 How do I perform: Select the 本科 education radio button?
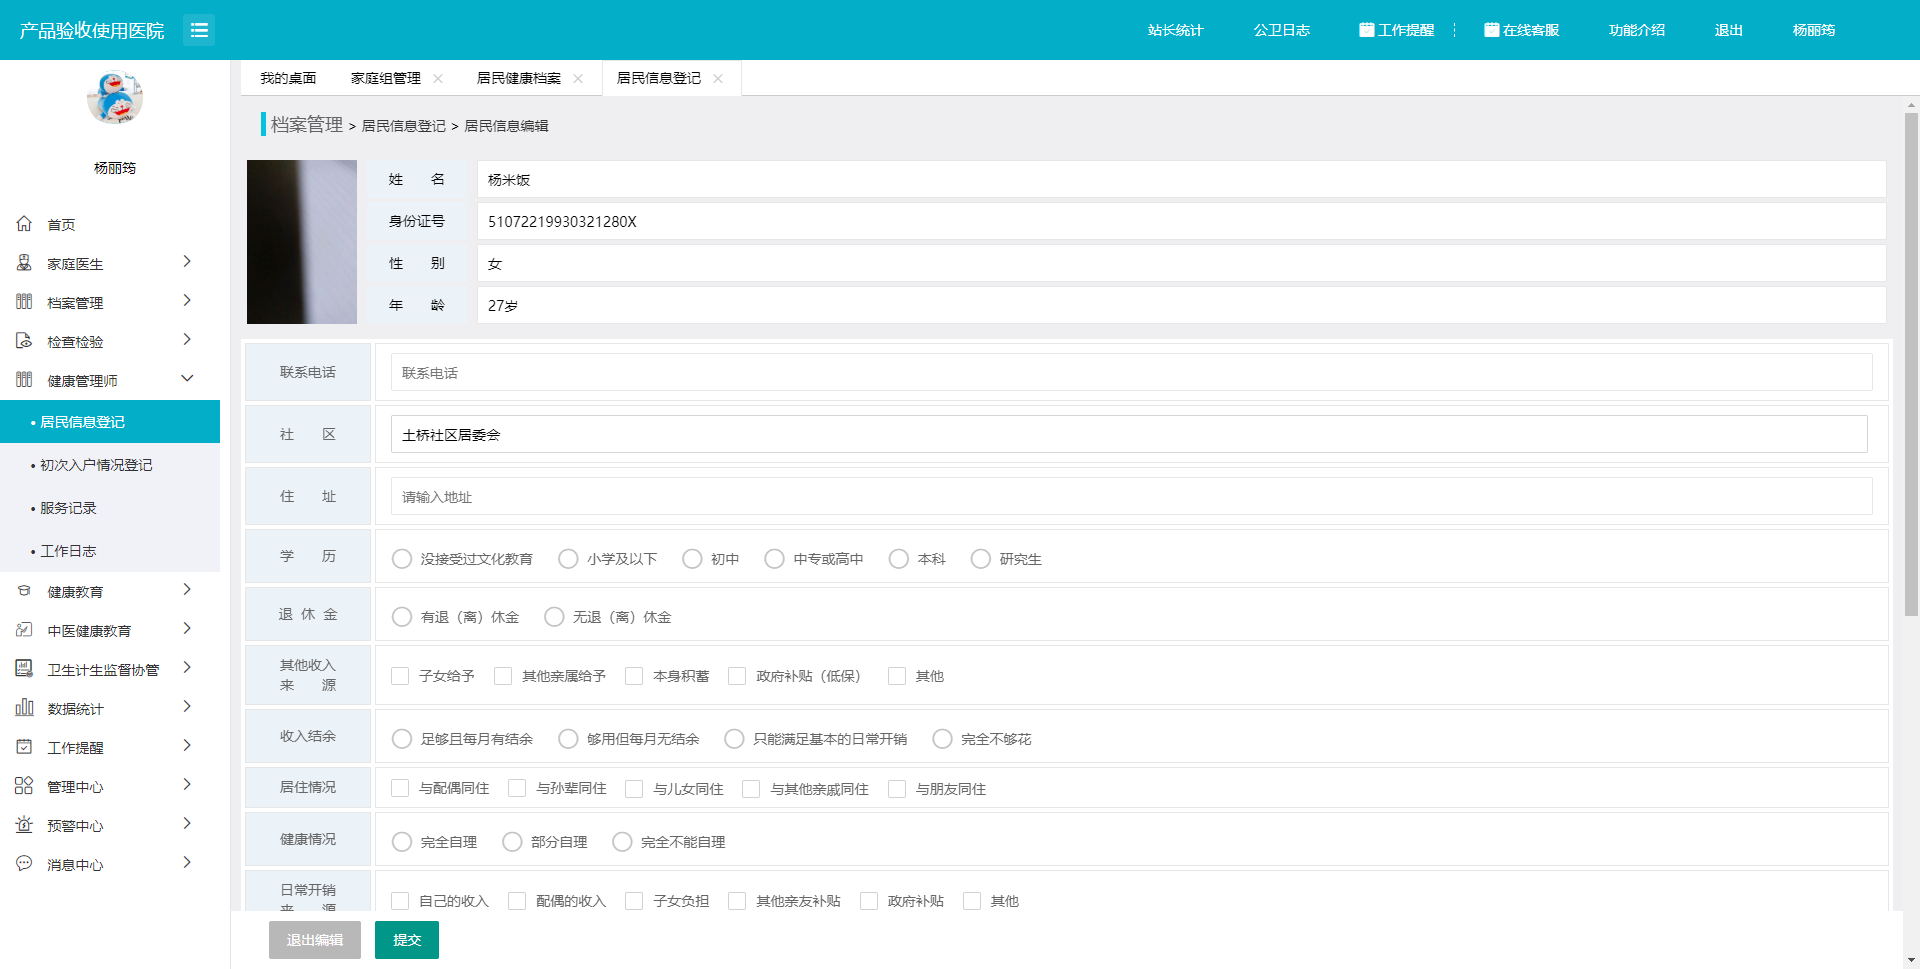tap(899, 559)
